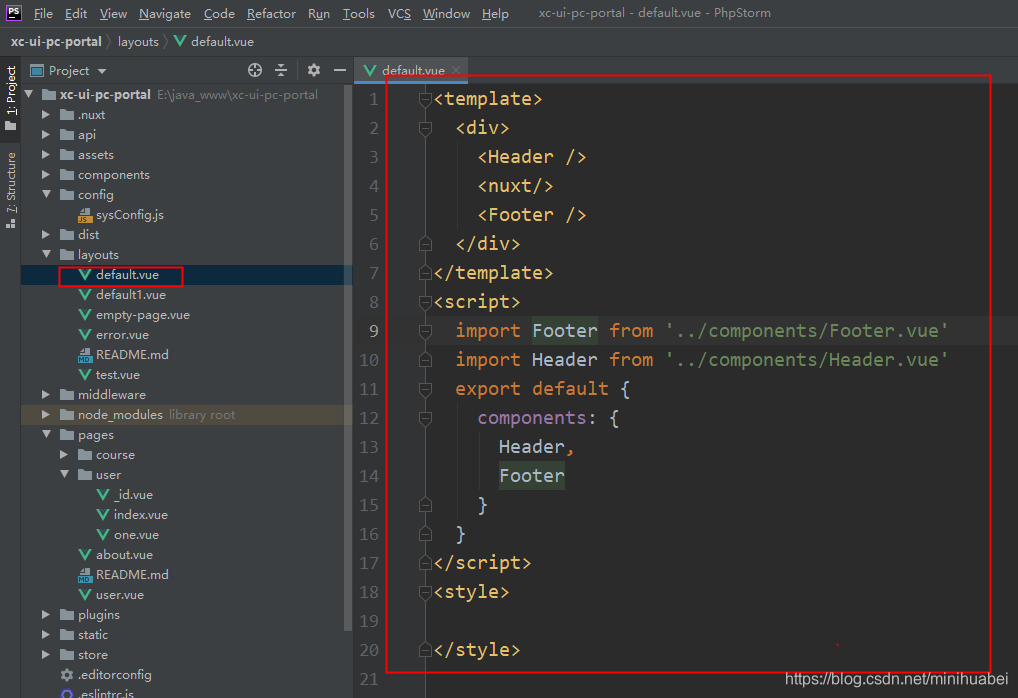This screenshot has height=698, width=1018.
Task: Expand the .nuxt folder
Action: coord(46,115)
